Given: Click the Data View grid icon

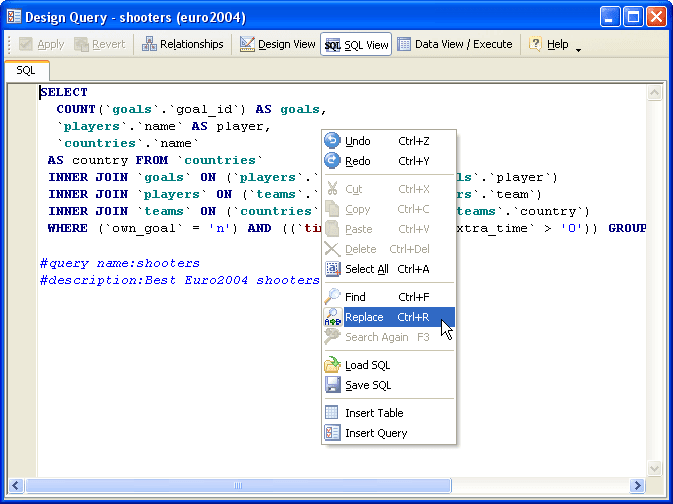Looking at the screenshot, I should coord(404,44).
